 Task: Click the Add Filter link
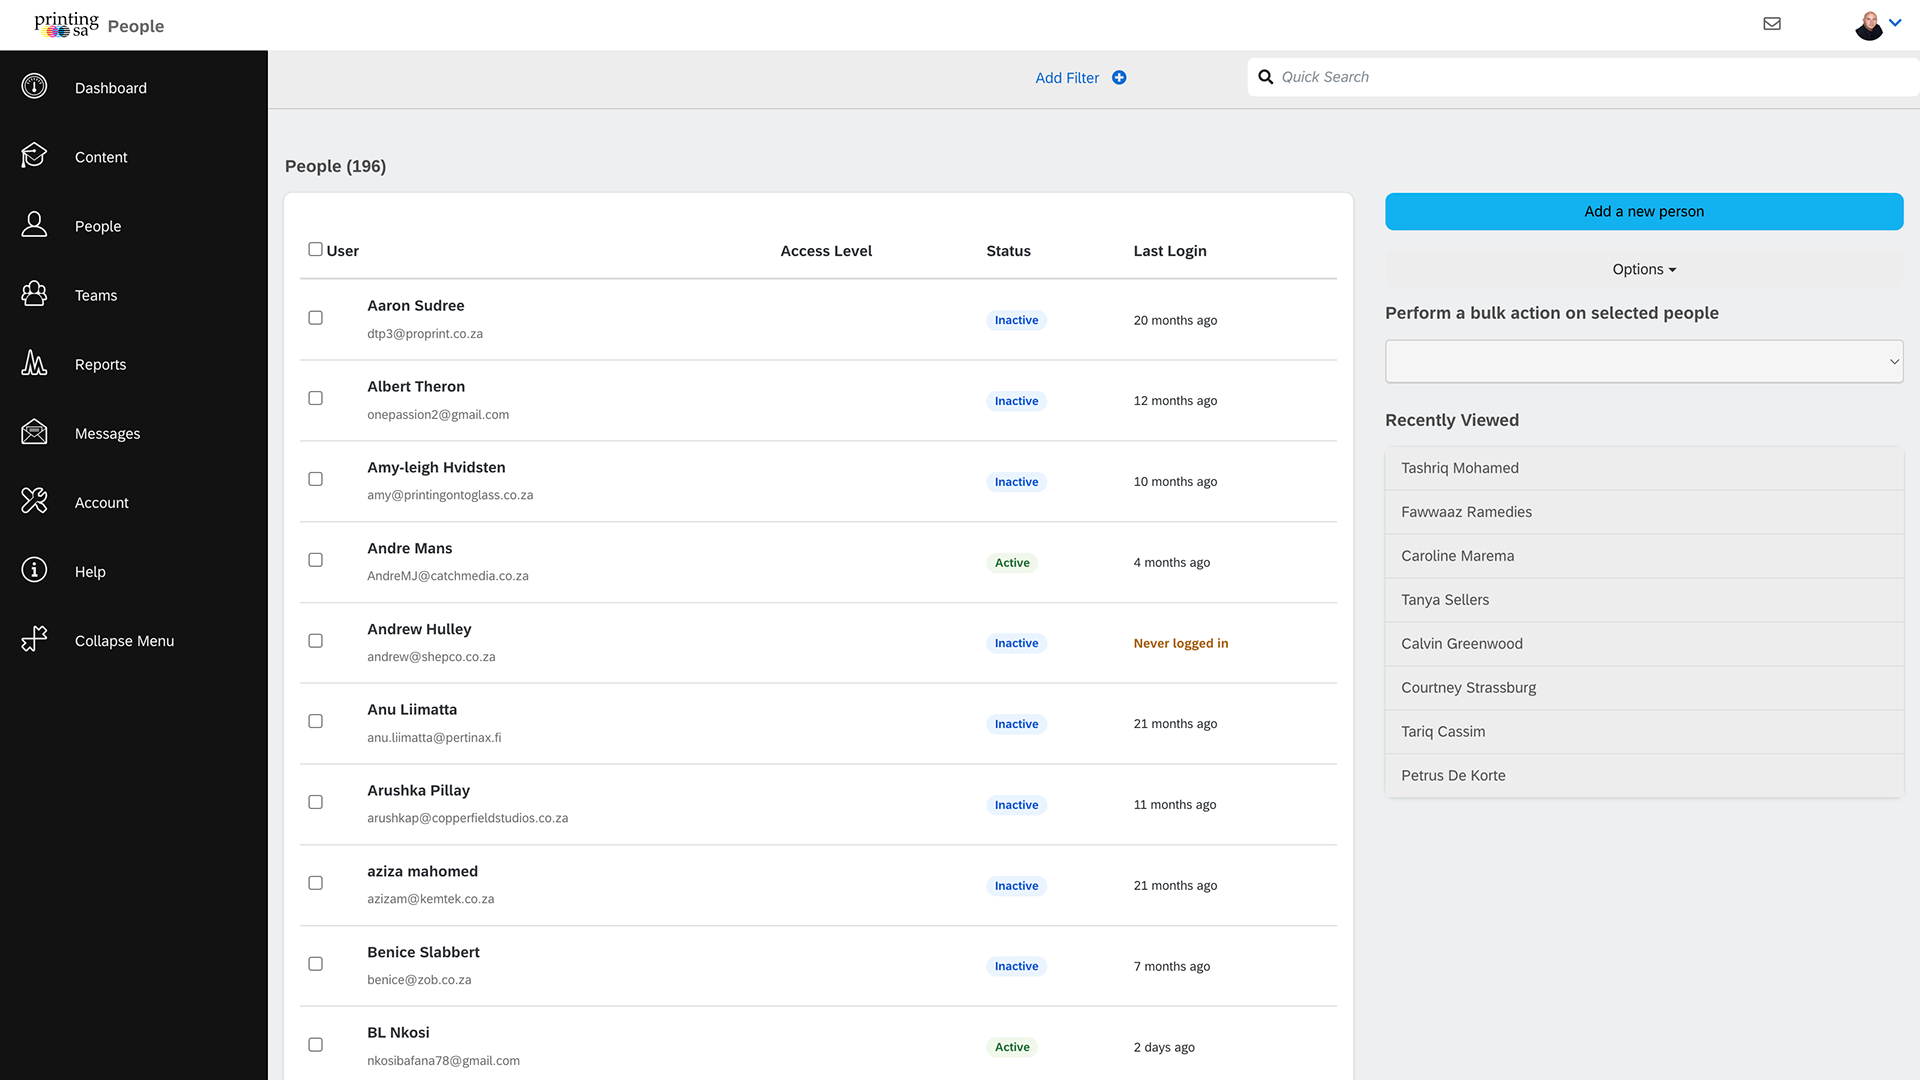[1067, 78]
